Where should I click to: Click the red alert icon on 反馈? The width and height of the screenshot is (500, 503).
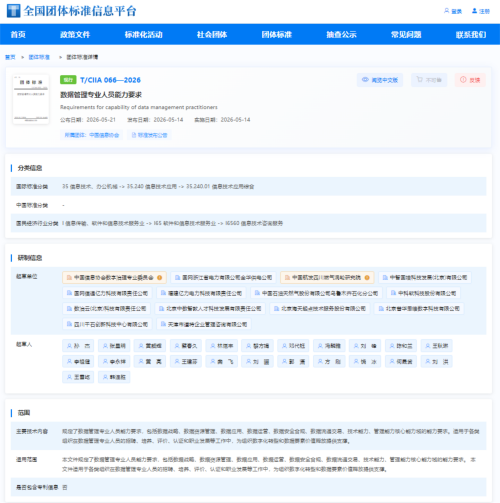pos(463,80)
